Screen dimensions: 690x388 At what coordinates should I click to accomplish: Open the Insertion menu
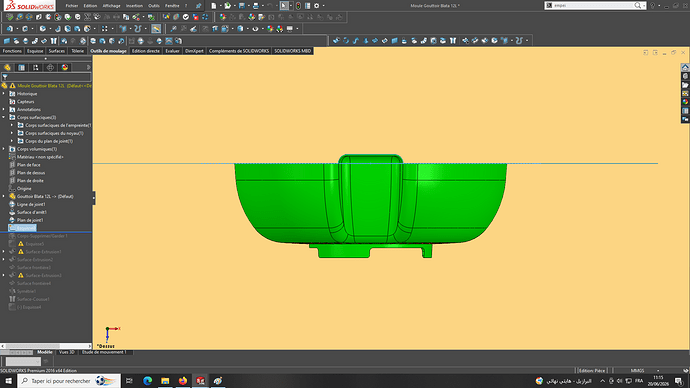(134, 6)
